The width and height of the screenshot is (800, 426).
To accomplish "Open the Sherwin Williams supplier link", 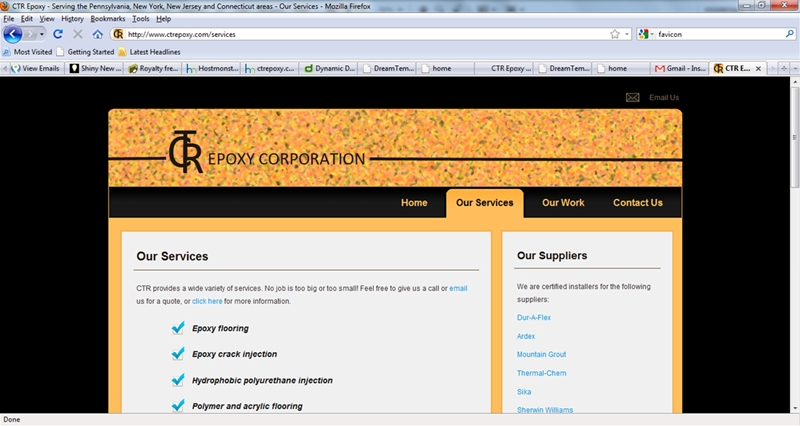I will coord(545,410).
